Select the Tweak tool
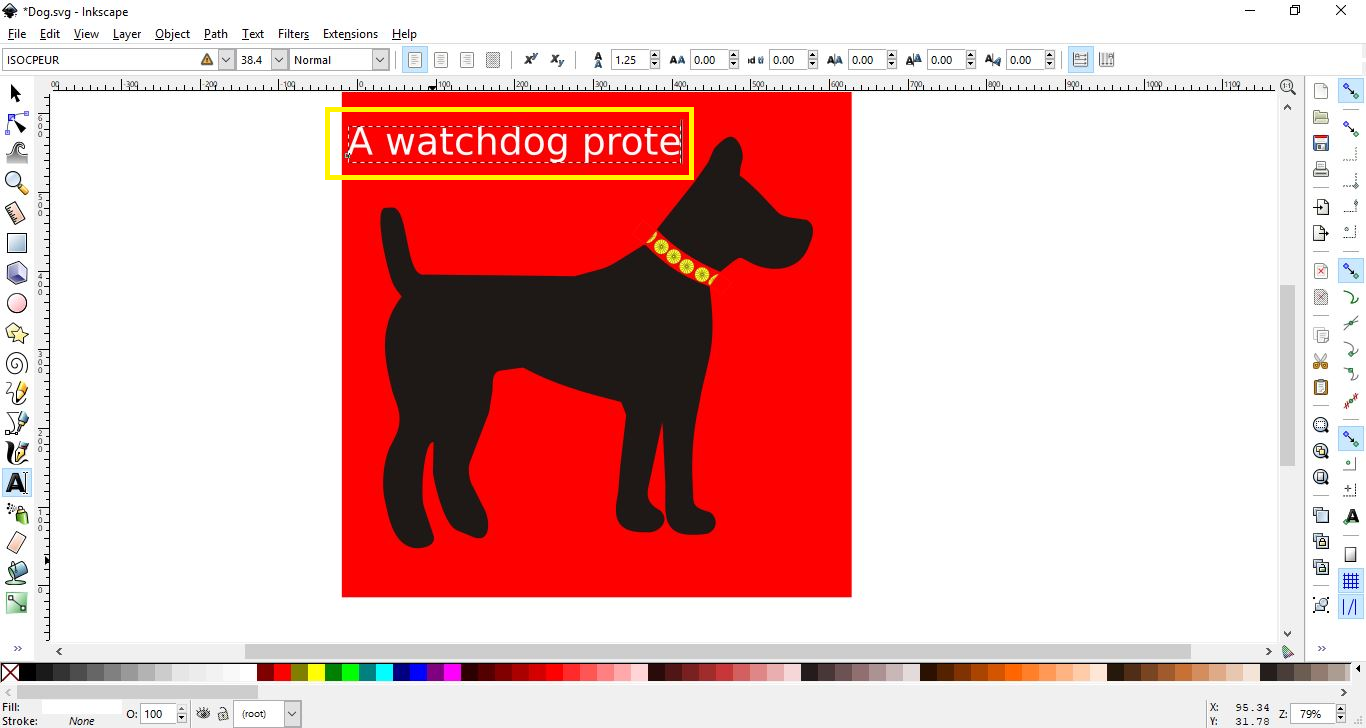1366x728 pixels. pyautogui.click(x=15, y=152)
